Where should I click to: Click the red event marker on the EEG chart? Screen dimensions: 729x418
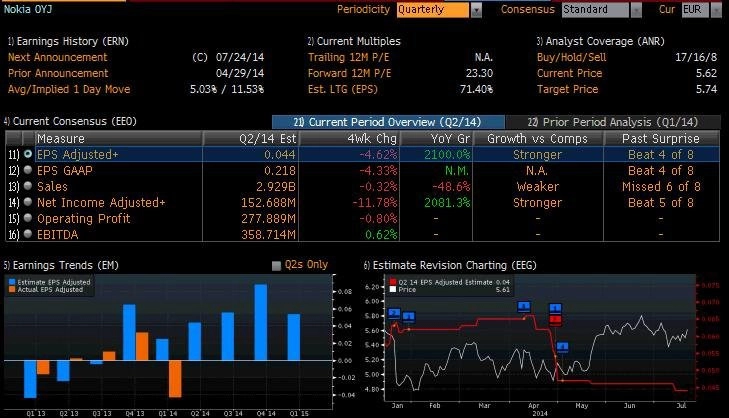click(x=555, y=319)
